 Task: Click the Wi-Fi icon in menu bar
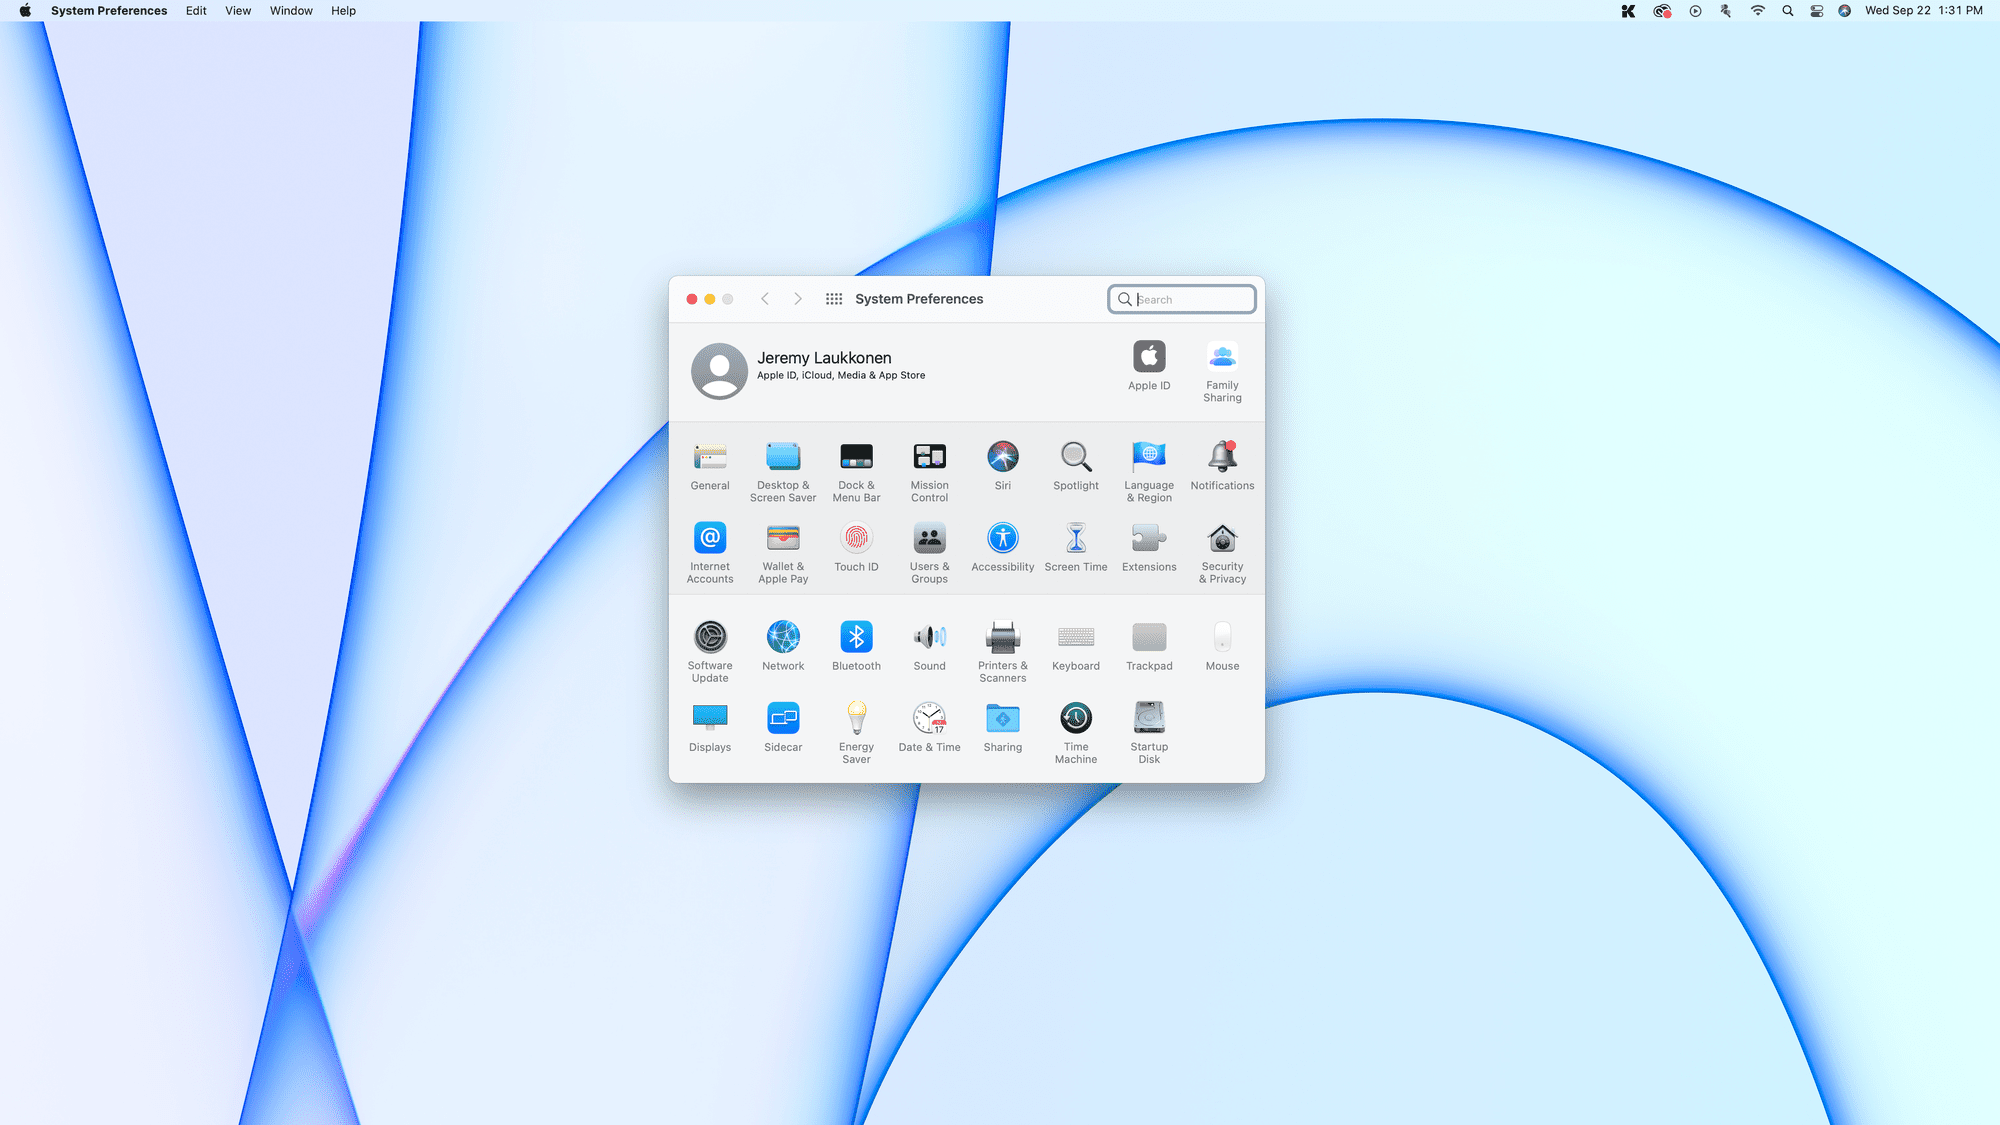click(1757, 11)
